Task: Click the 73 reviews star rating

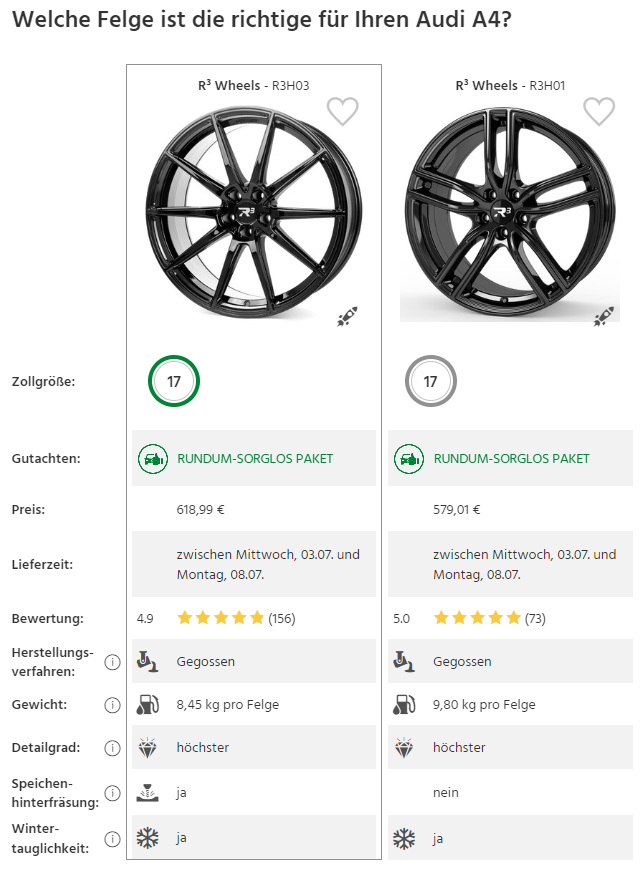Action: click(x=477, y=618)
